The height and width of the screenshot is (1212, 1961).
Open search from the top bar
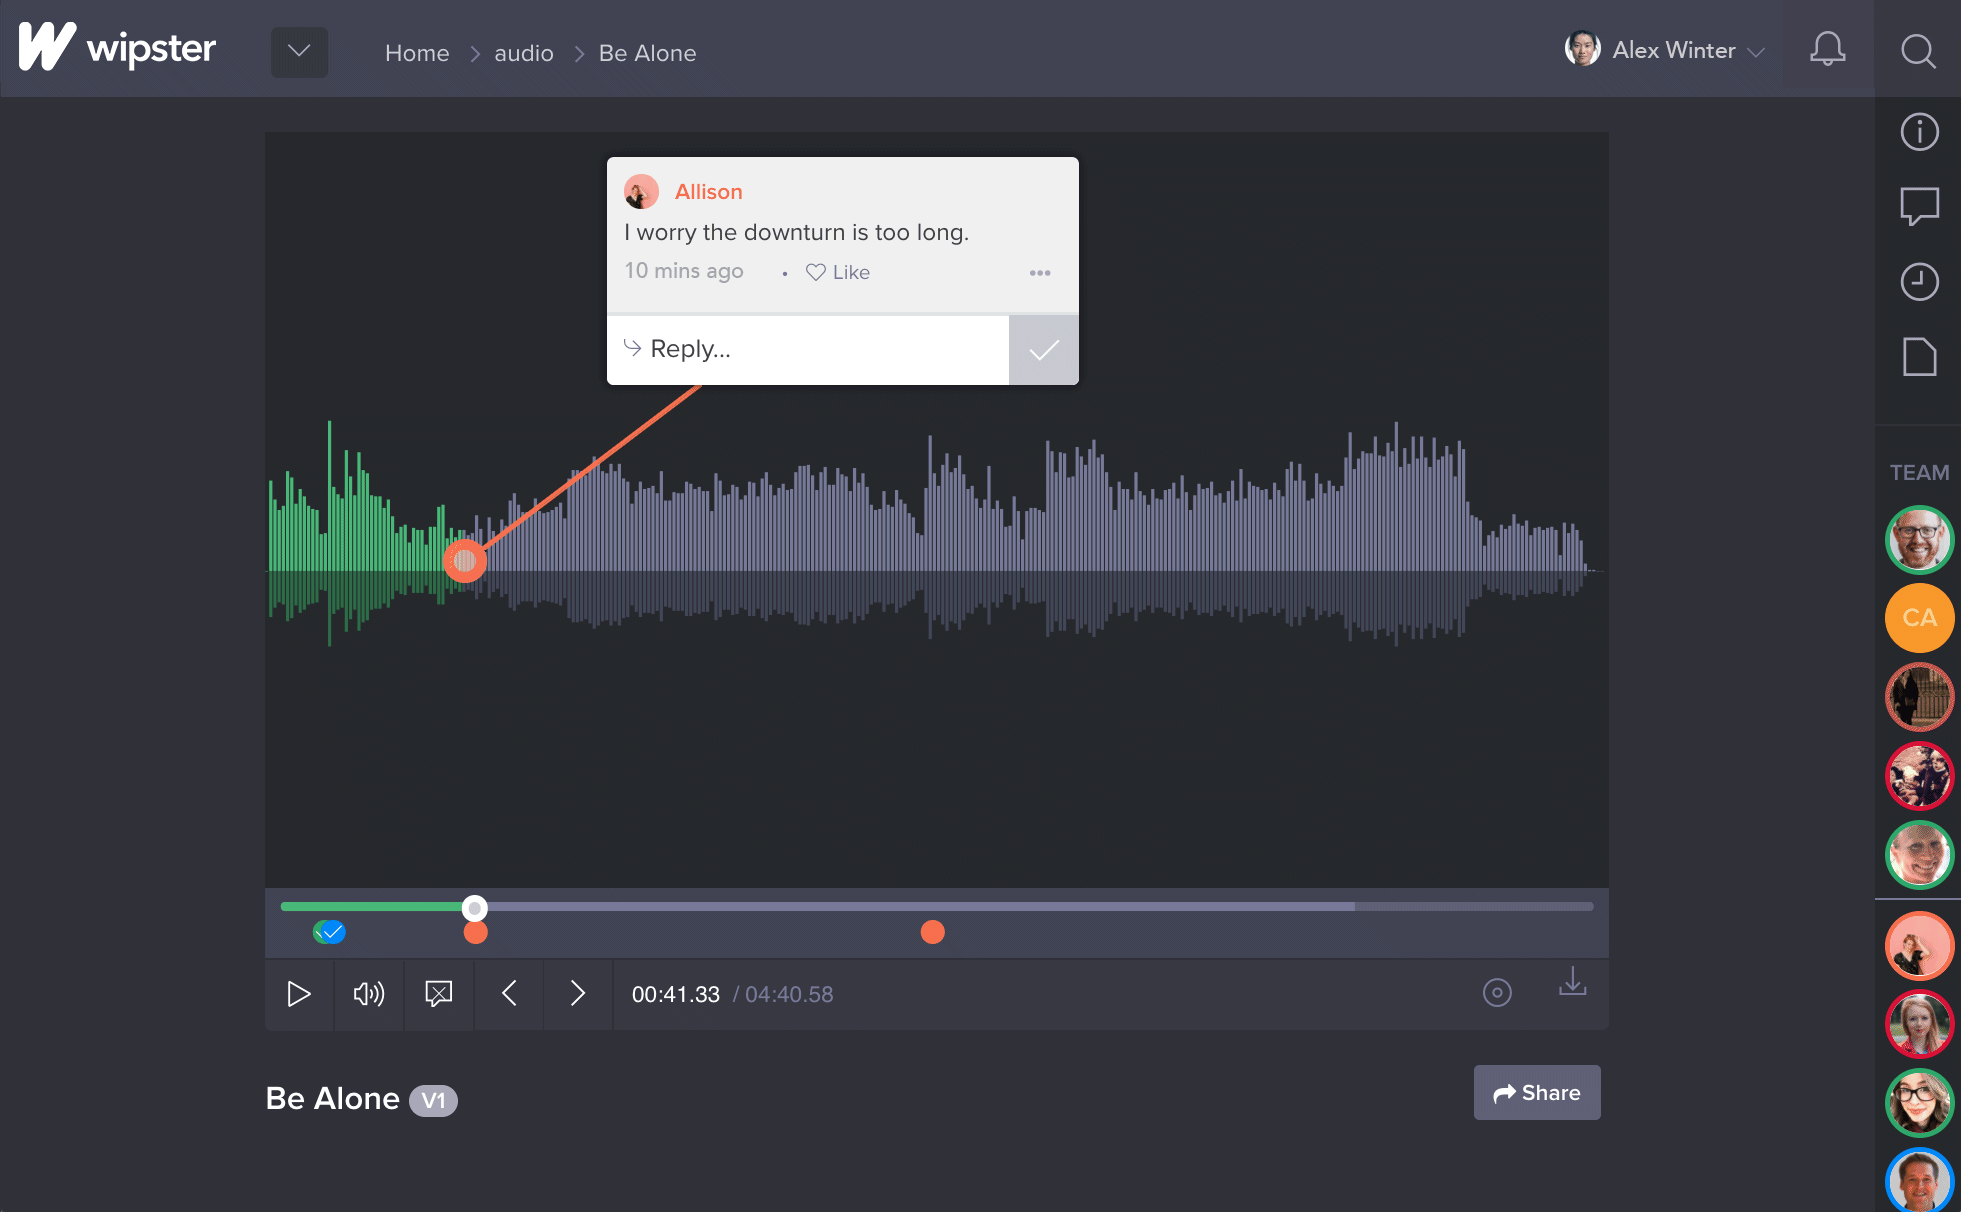coord(1917,51)
